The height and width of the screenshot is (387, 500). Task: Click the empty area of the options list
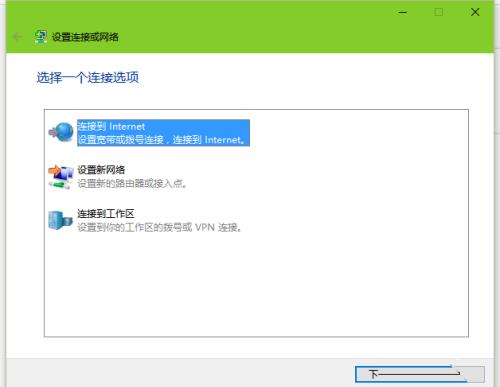click(x=256, y=283)
